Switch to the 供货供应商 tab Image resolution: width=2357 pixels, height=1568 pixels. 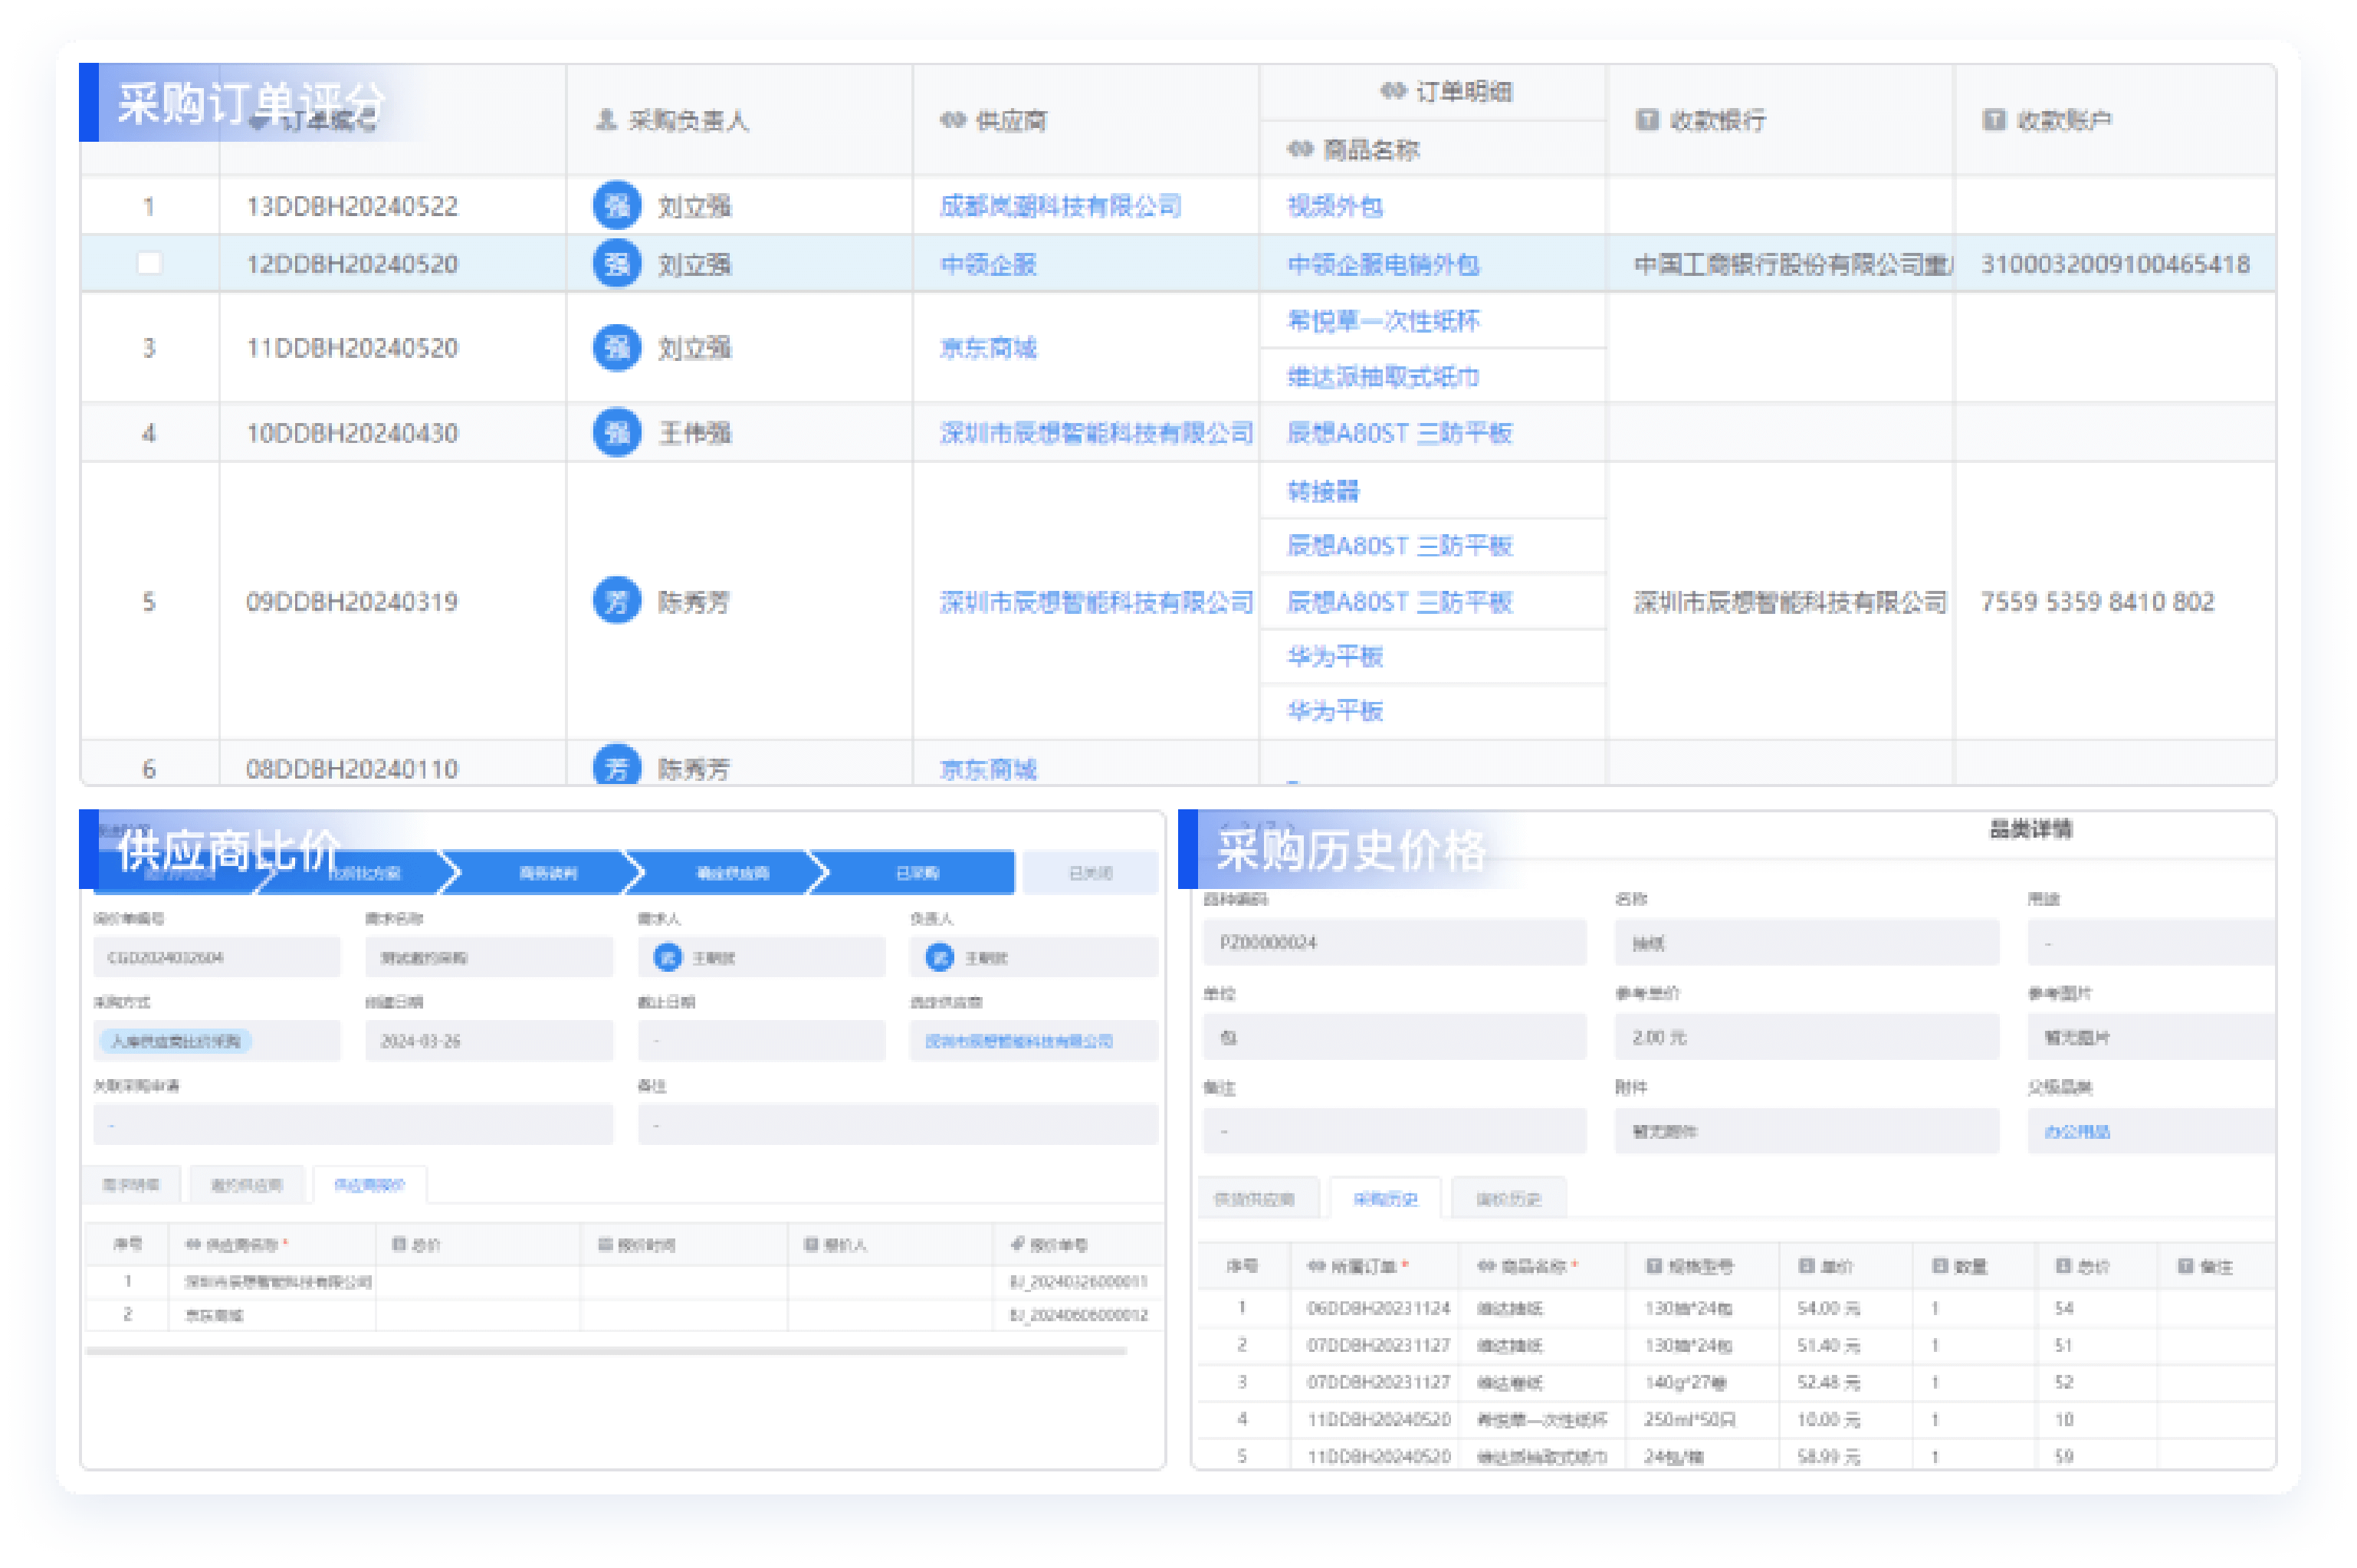1254,1199
